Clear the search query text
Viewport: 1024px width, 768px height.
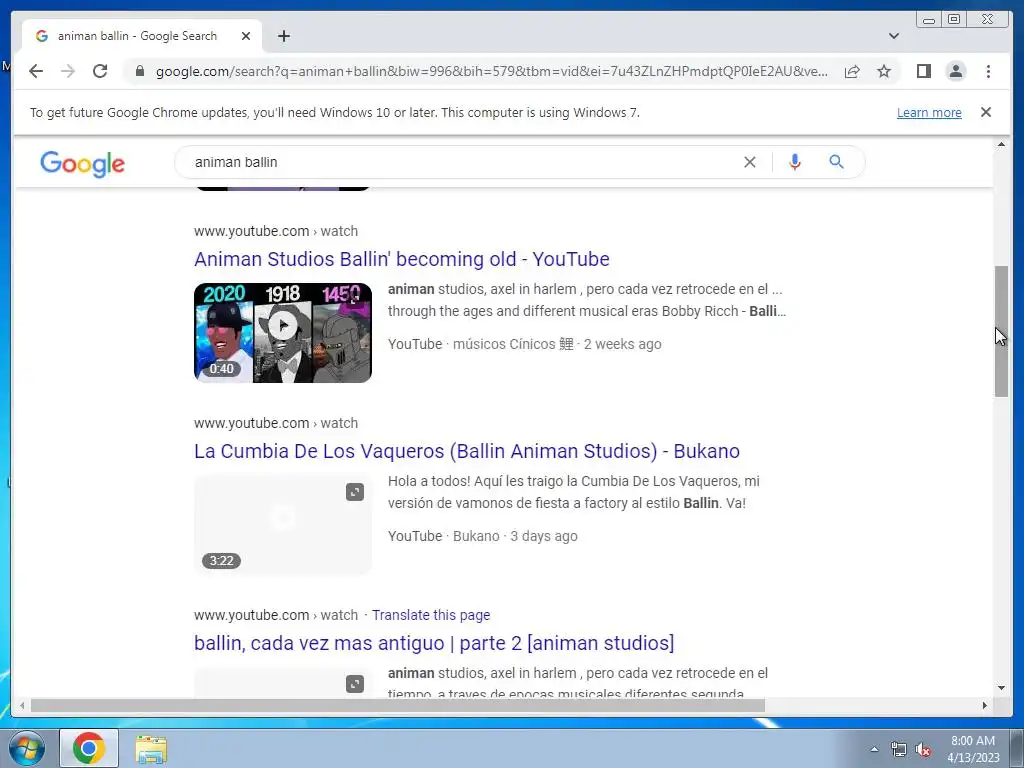click(750, 162)
